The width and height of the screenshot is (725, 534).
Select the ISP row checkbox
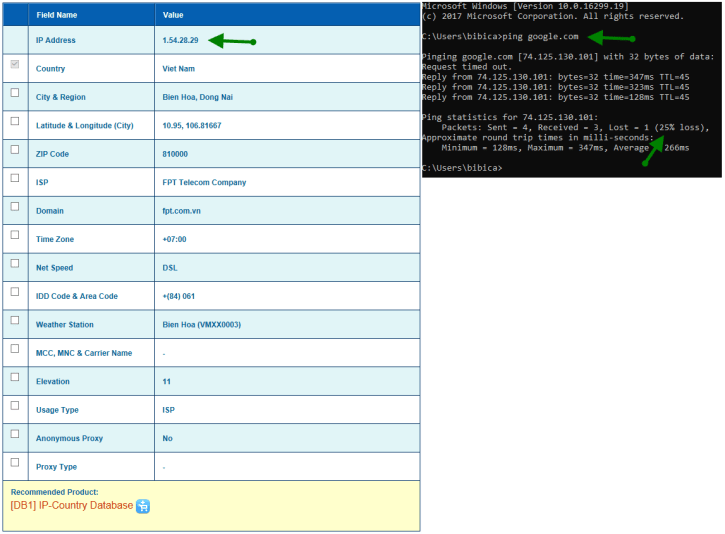click(x=14, y=178)
